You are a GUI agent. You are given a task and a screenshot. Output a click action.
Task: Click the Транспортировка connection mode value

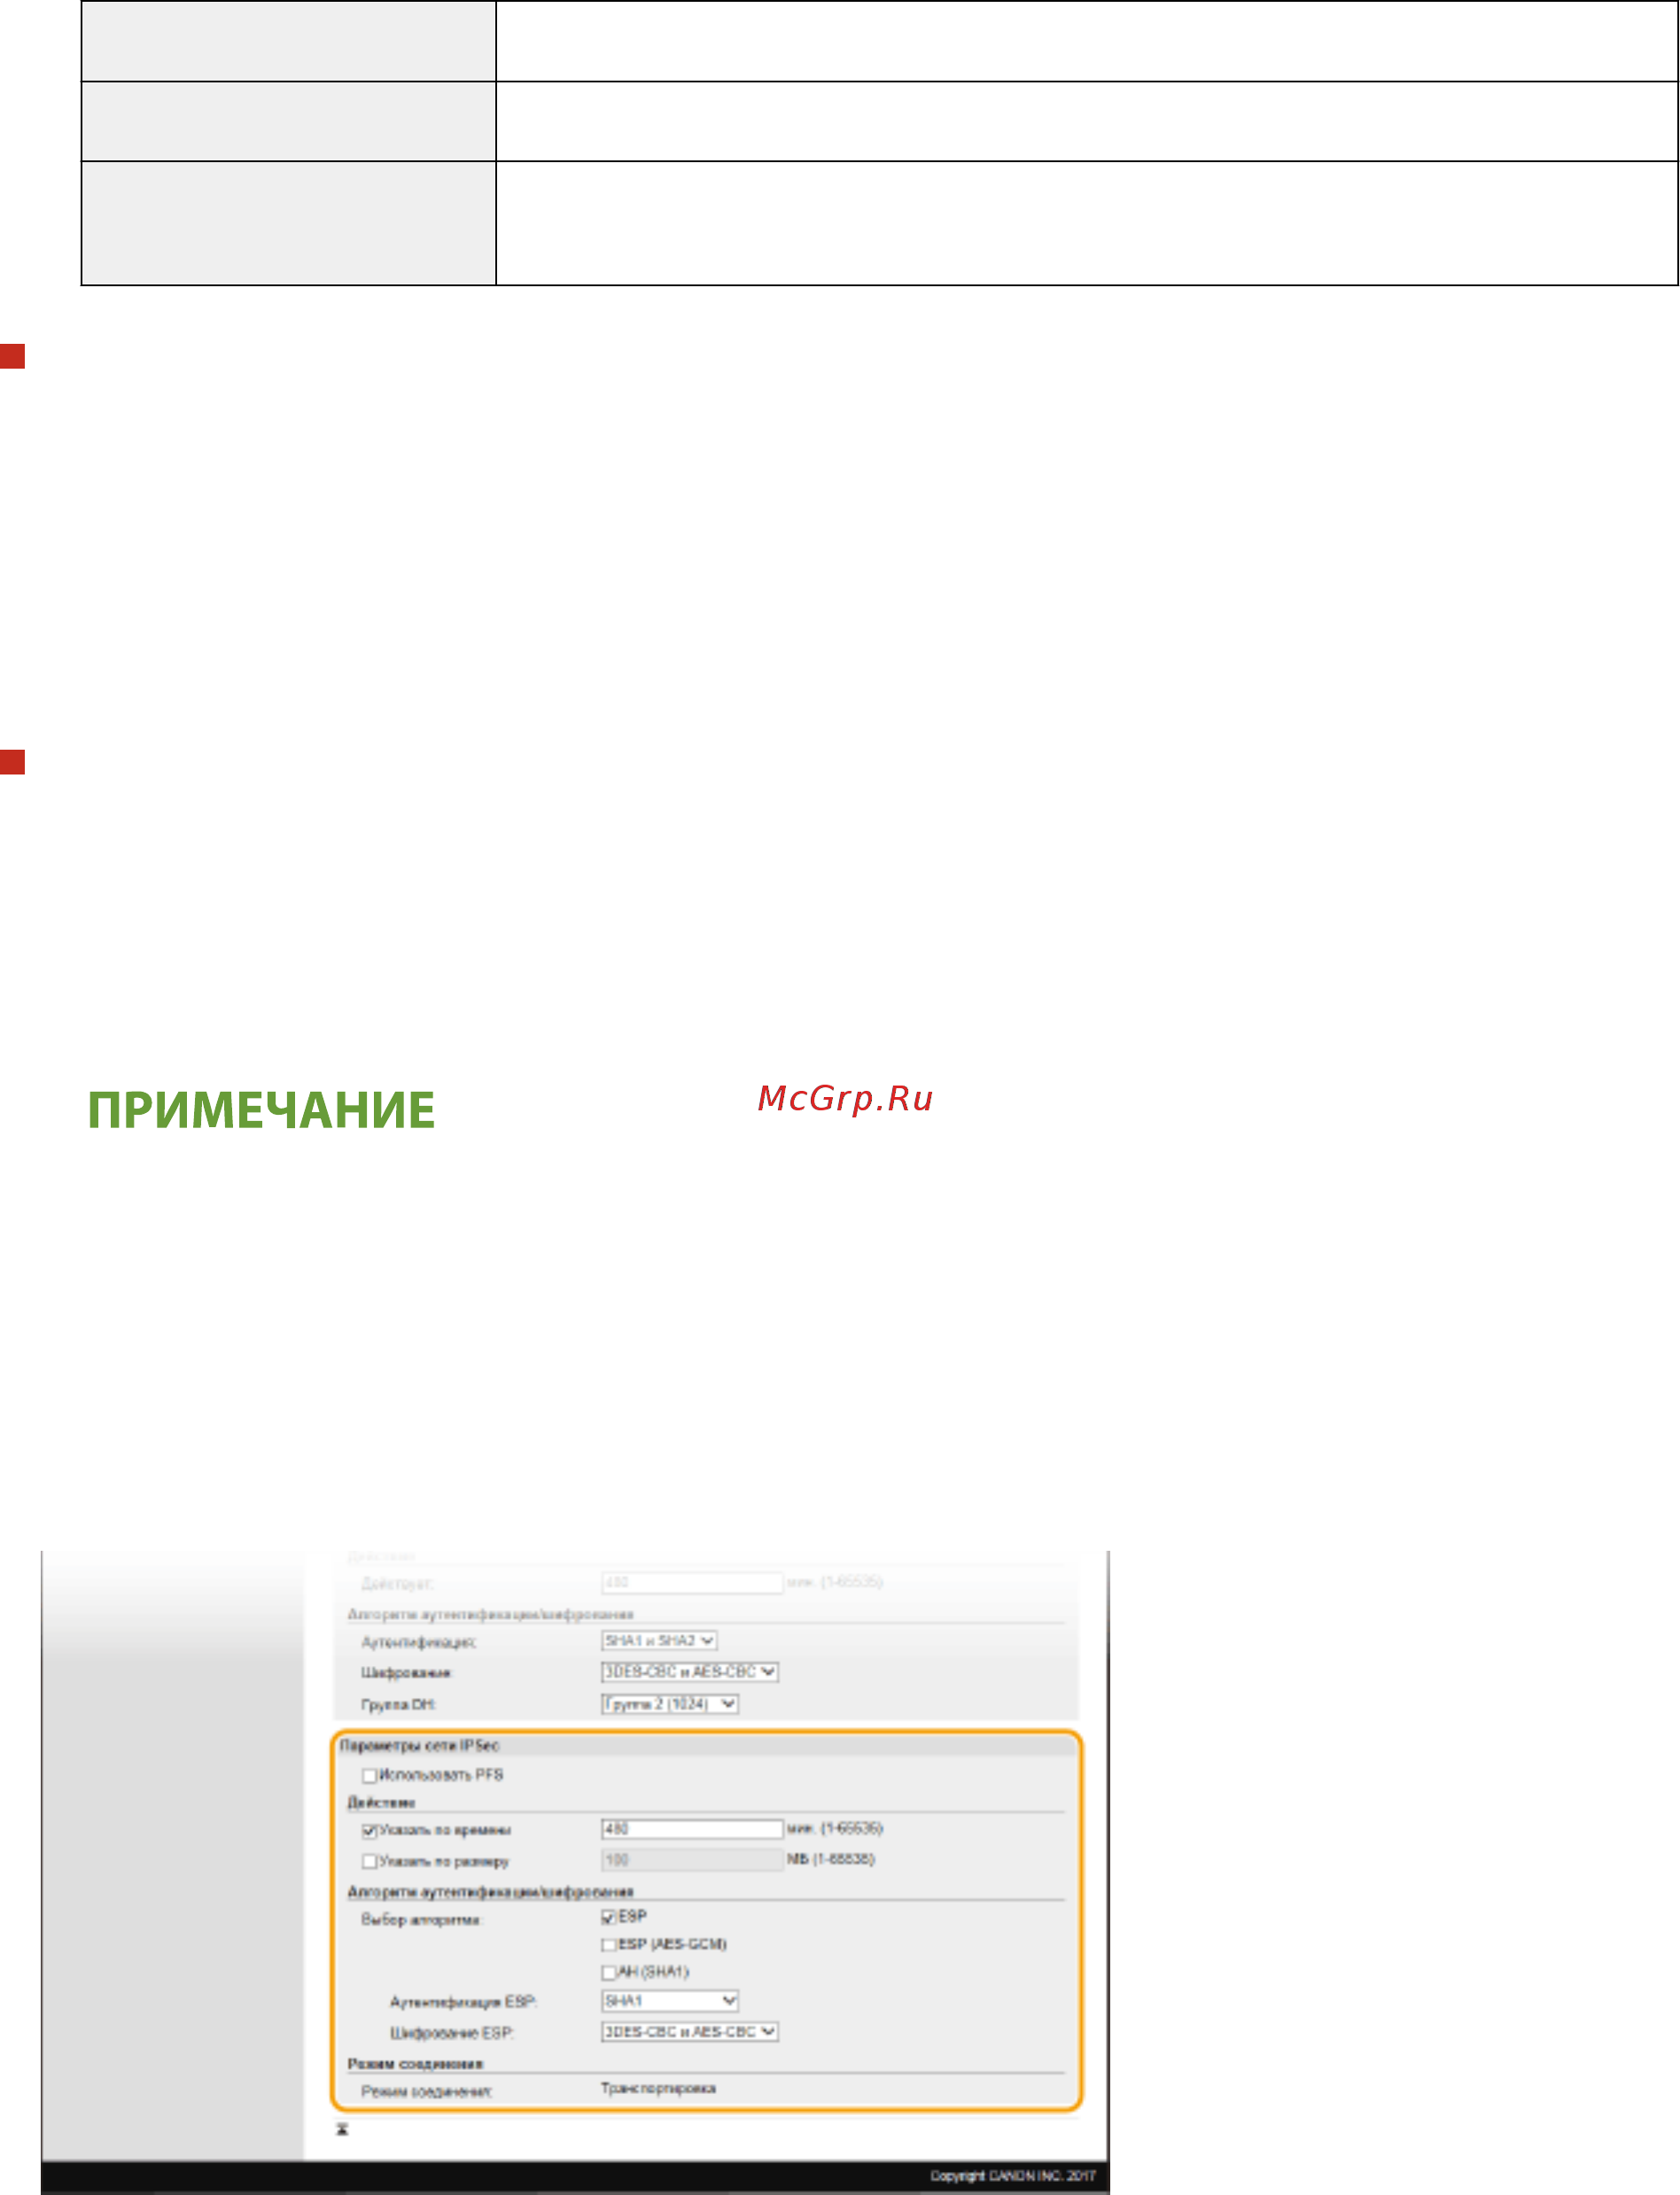658,2088
